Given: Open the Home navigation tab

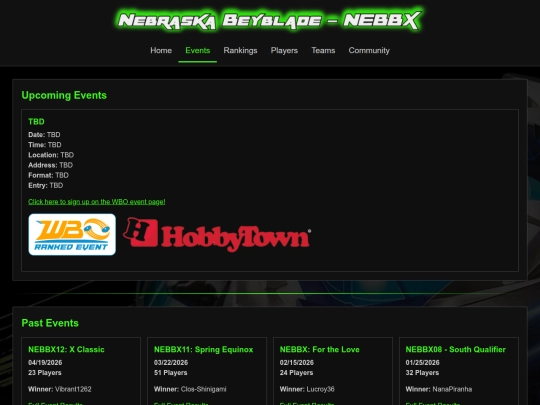Looking at the screenshot, I should [161, 50].
